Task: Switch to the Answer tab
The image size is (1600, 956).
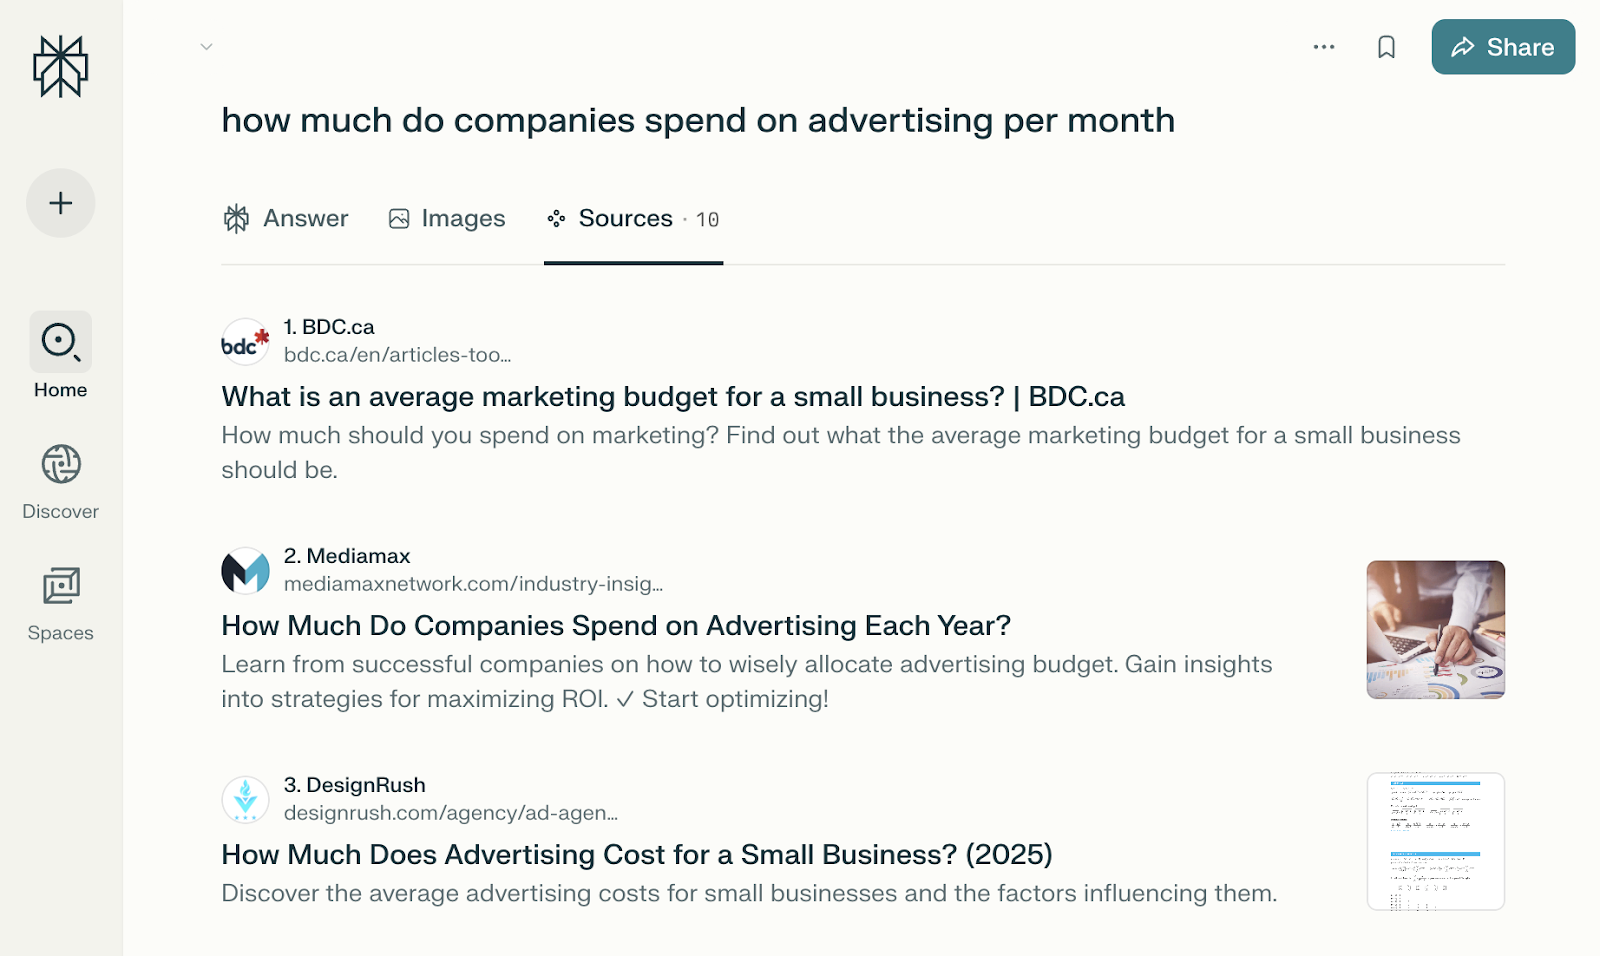Action: click(286, 219)
